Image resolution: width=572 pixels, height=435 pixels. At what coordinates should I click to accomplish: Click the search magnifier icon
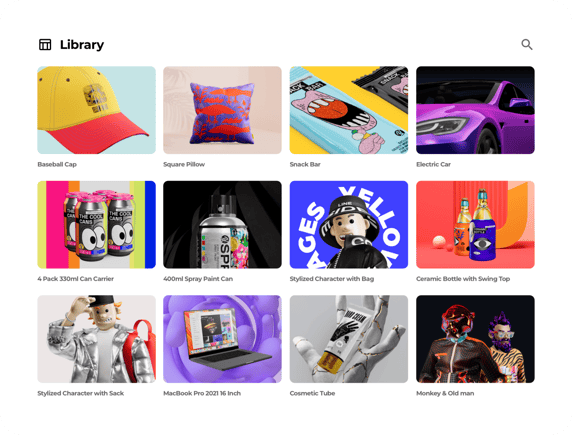click(527, 45)
